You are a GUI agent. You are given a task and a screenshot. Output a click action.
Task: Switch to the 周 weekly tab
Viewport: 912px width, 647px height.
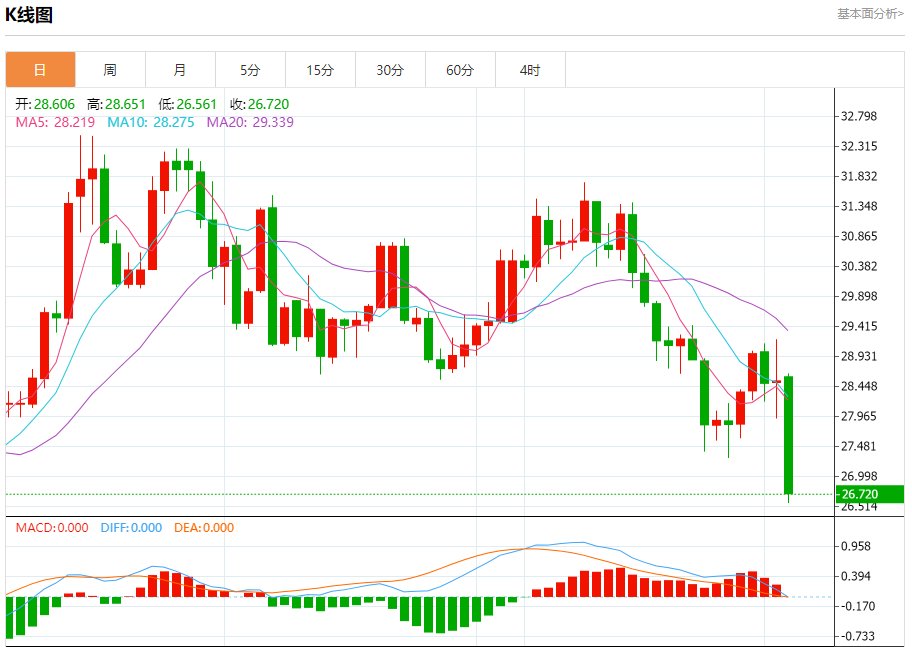coord(111,70)
